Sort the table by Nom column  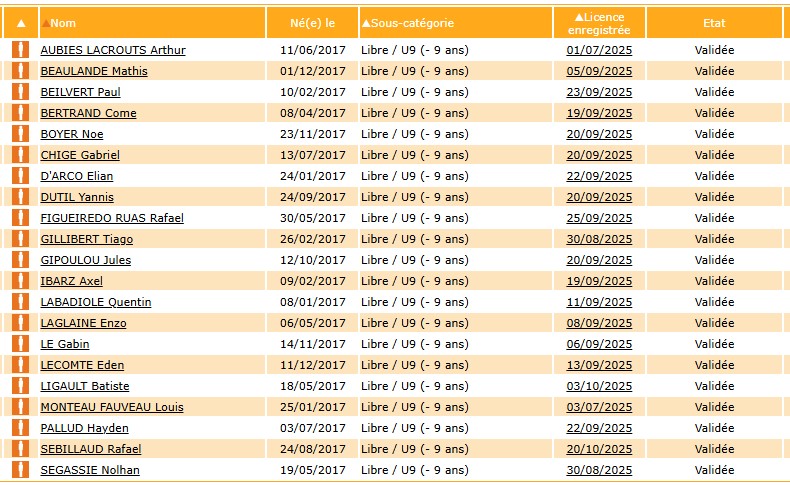pyautogui.click(x=62, y=23)
